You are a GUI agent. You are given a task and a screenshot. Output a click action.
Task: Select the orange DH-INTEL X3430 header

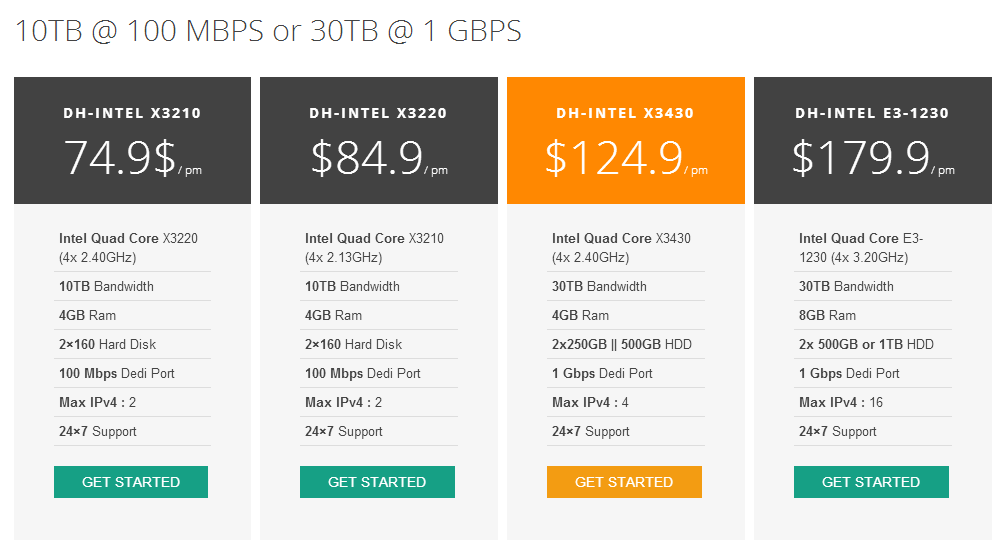[x=625, y=113]
